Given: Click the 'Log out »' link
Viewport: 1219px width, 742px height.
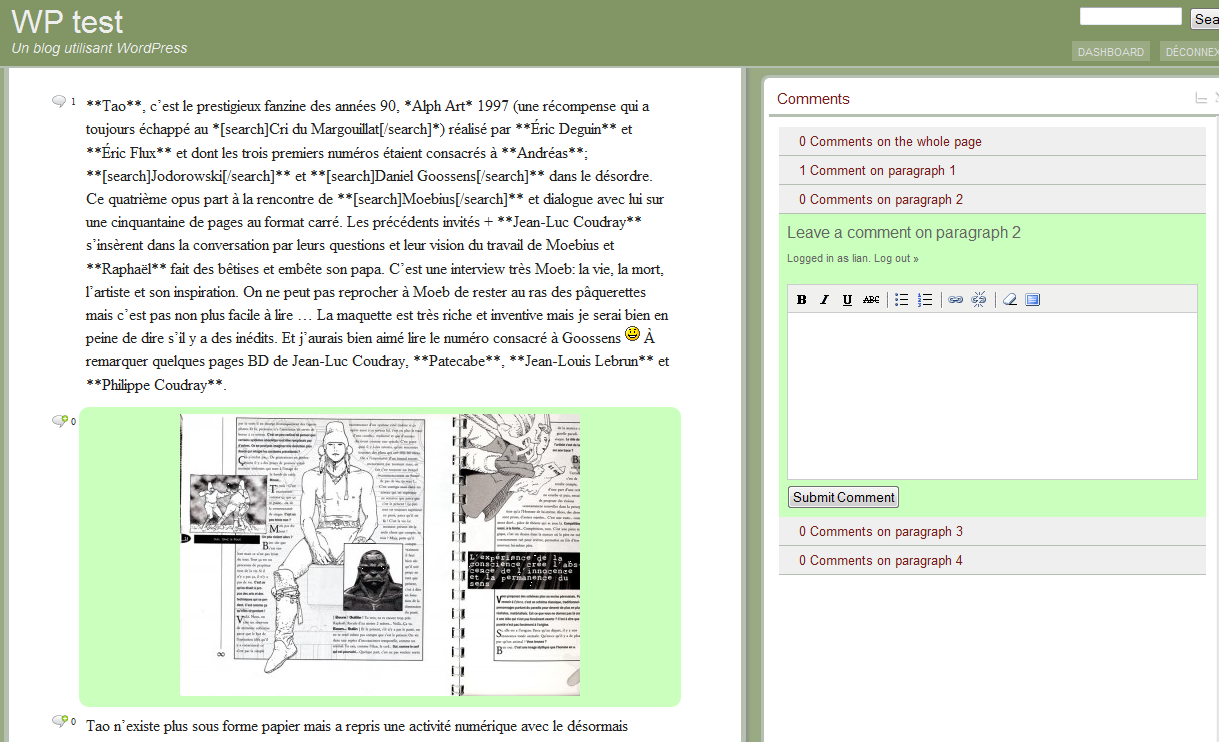Looking at the screenshot, I should tap(896, 259).
